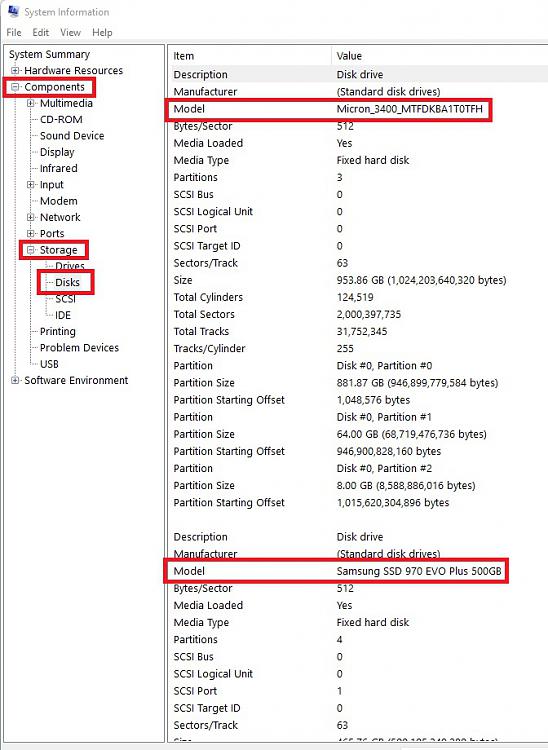
Task: Select System Summary in the tree
Action: point(49,55)
